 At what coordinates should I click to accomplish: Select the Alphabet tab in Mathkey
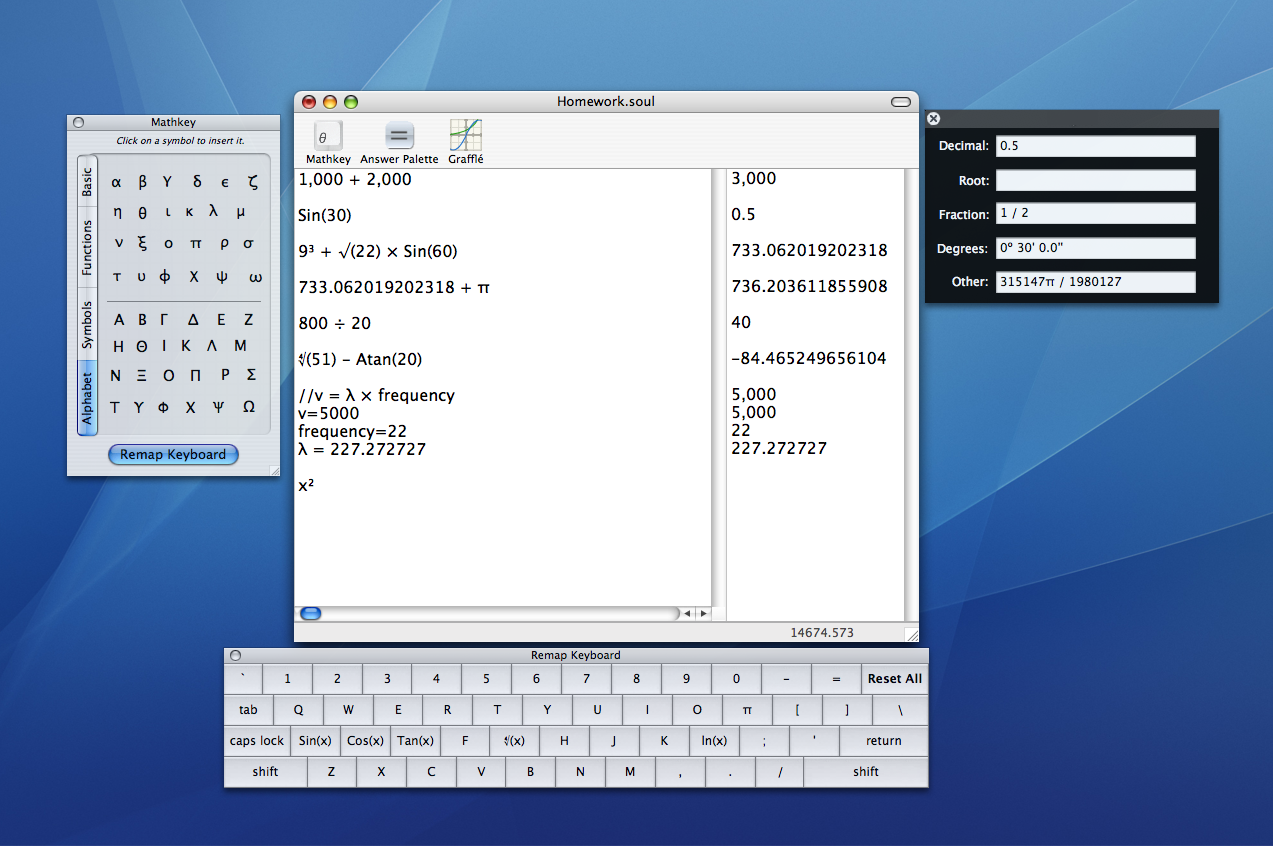coord(87,398)
